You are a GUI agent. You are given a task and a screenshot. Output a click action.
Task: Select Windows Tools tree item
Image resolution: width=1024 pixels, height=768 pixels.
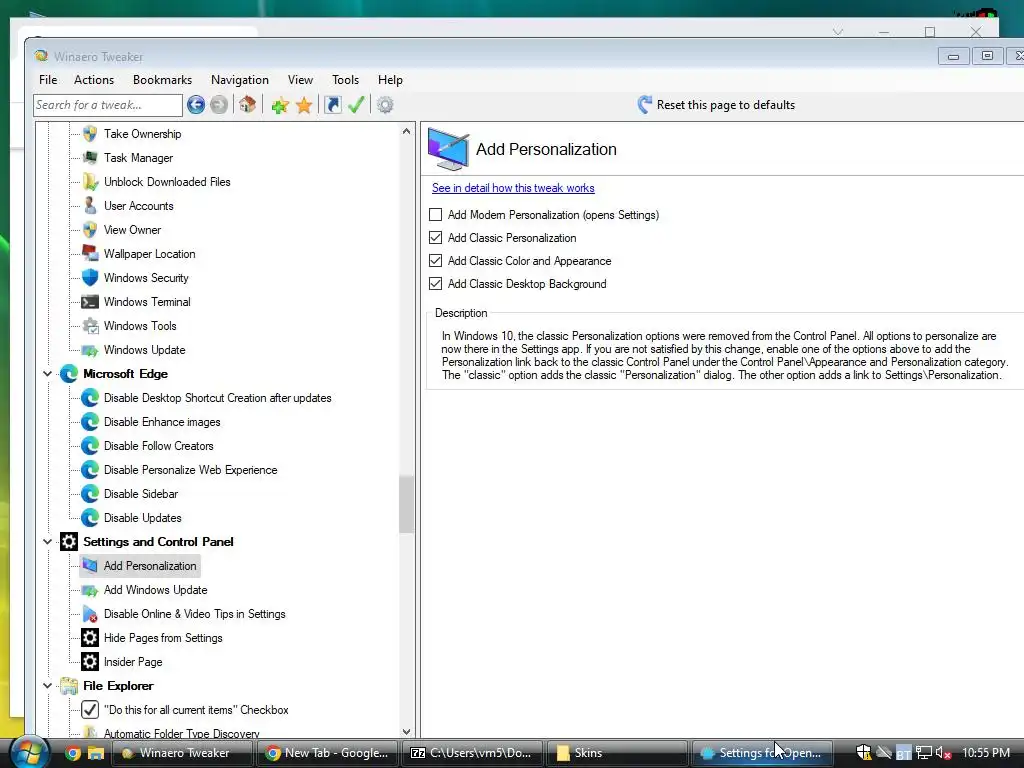point(140,326)
